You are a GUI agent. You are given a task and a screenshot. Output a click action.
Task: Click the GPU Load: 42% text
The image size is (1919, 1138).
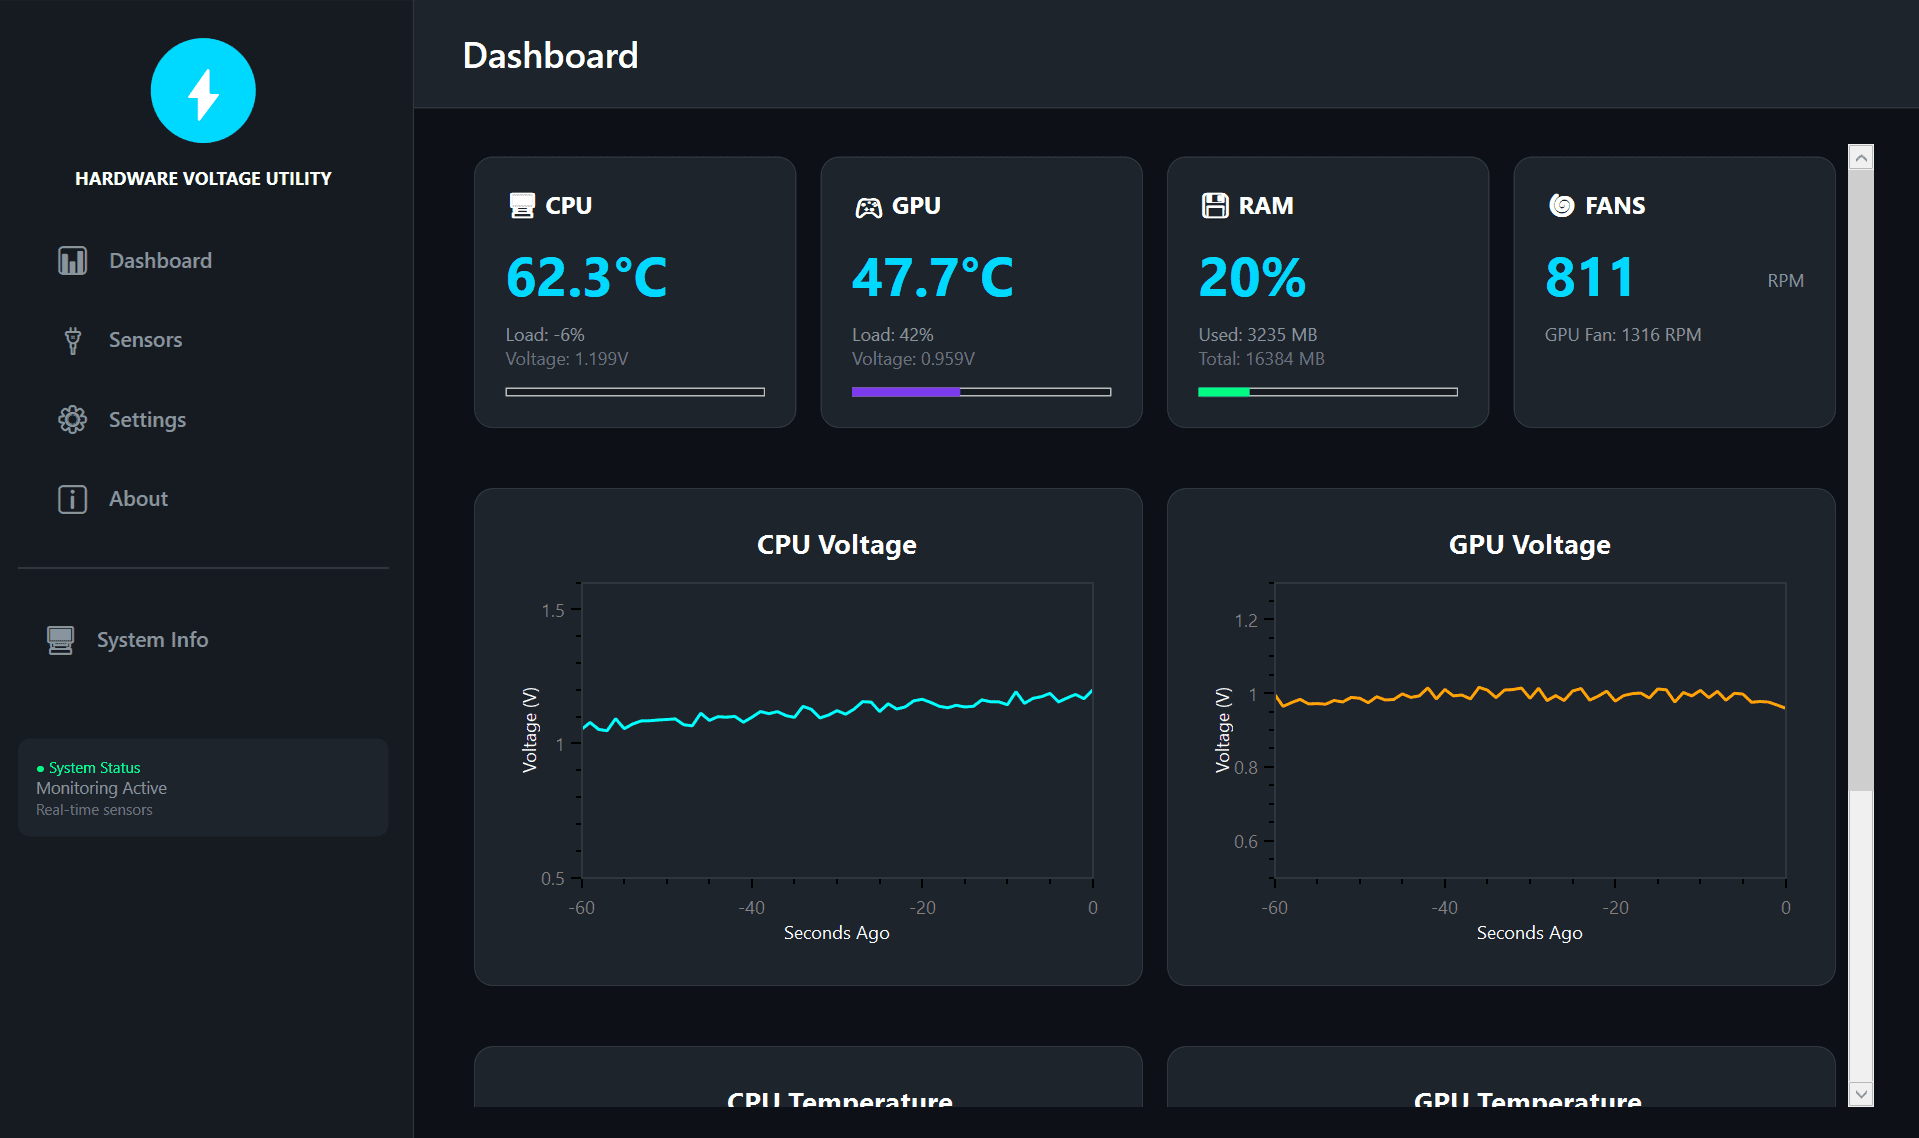pos(893,335)
